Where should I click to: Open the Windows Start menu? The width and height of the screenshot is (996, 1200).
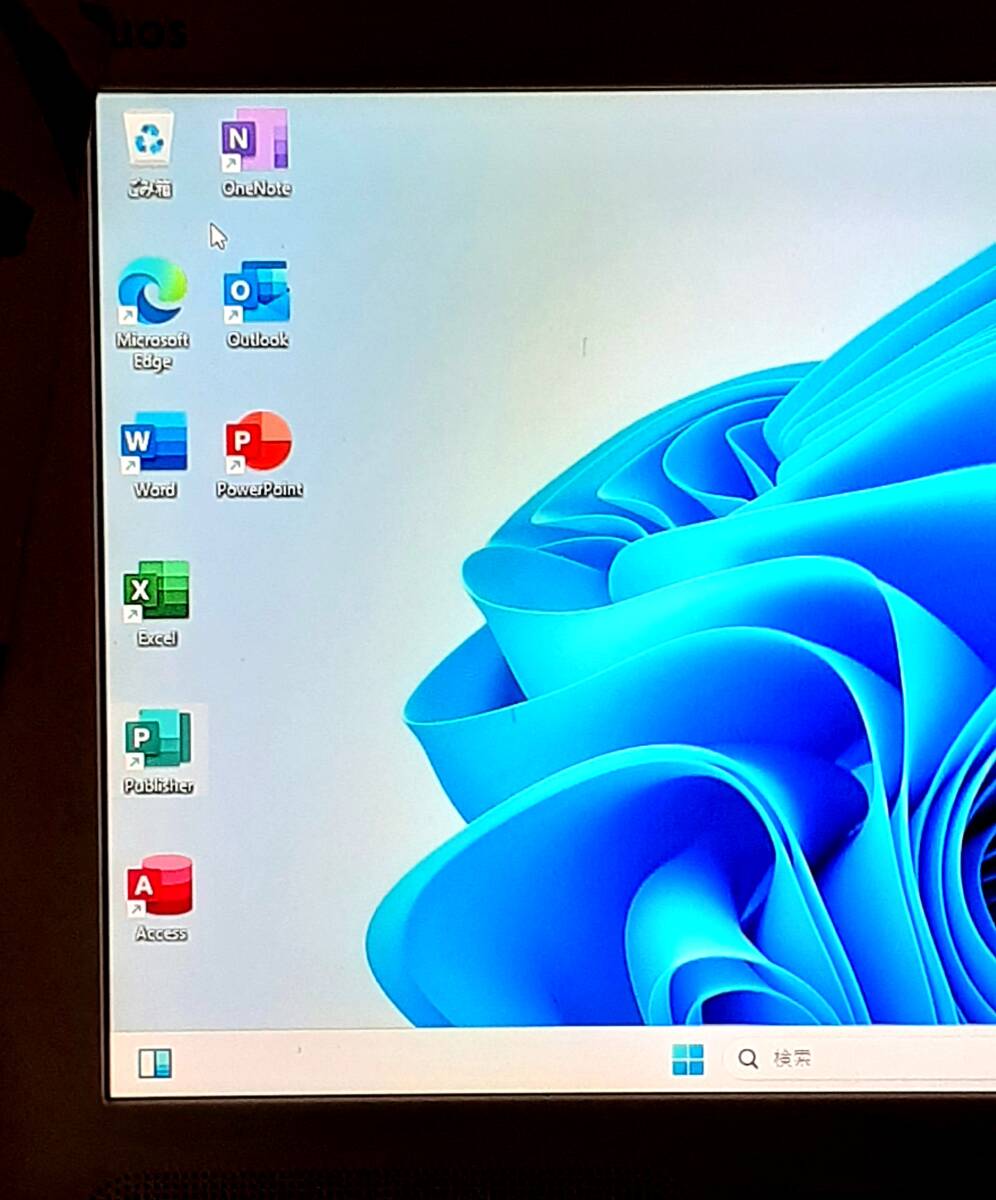tap(688, 1059)
